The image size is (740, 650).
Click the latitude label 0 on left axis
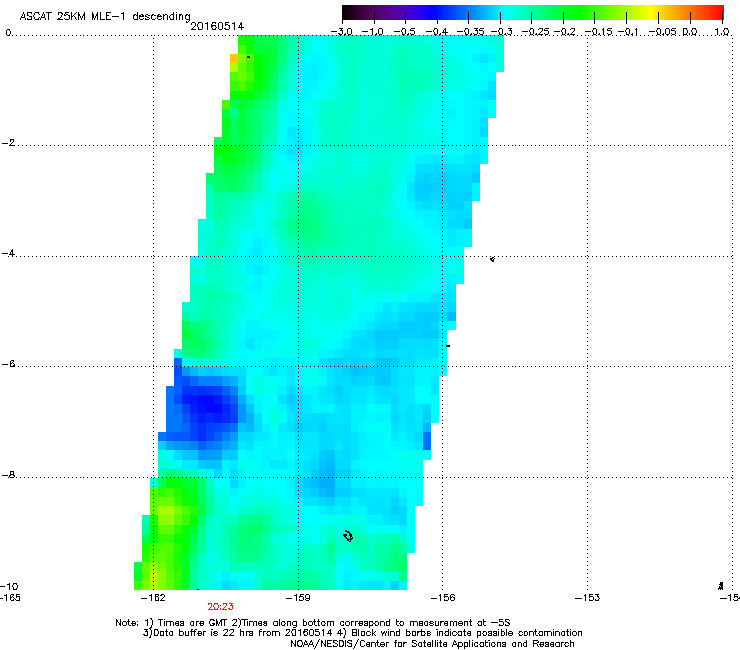(8, 33)
